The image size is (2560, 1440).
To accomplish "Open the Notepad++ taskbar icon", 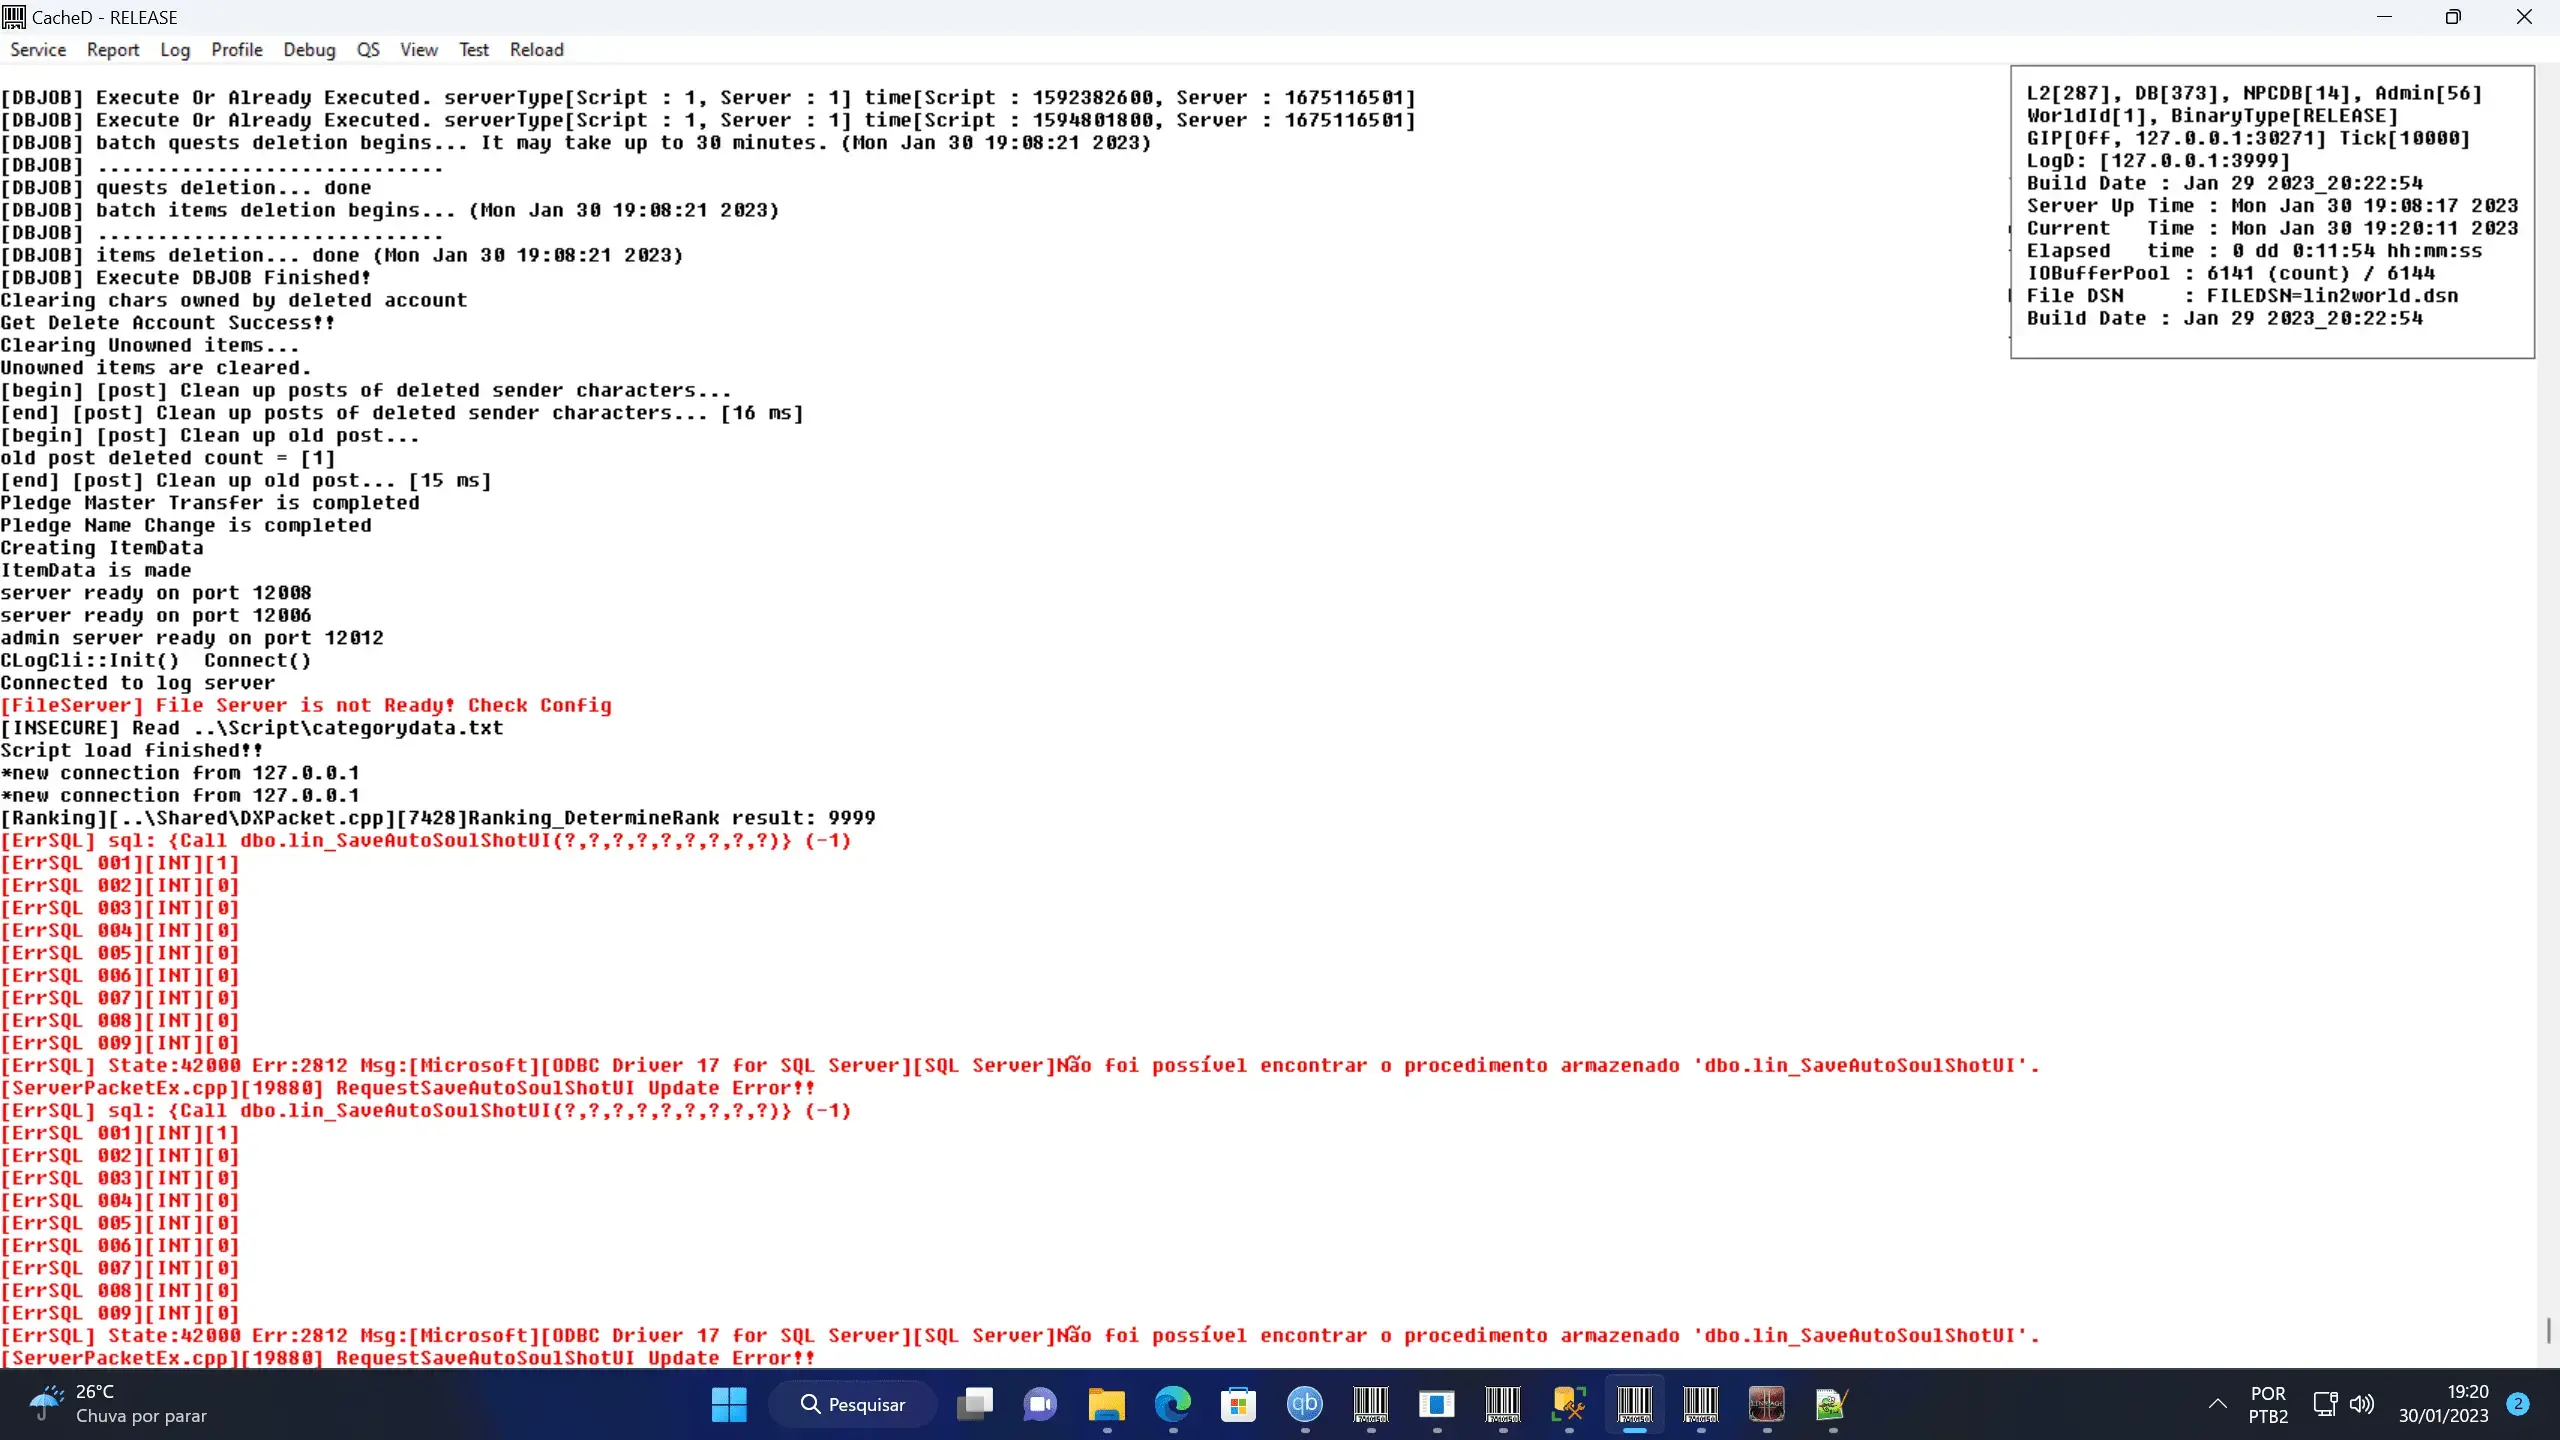I will pyautogui.click(x=1832, y=1405).
